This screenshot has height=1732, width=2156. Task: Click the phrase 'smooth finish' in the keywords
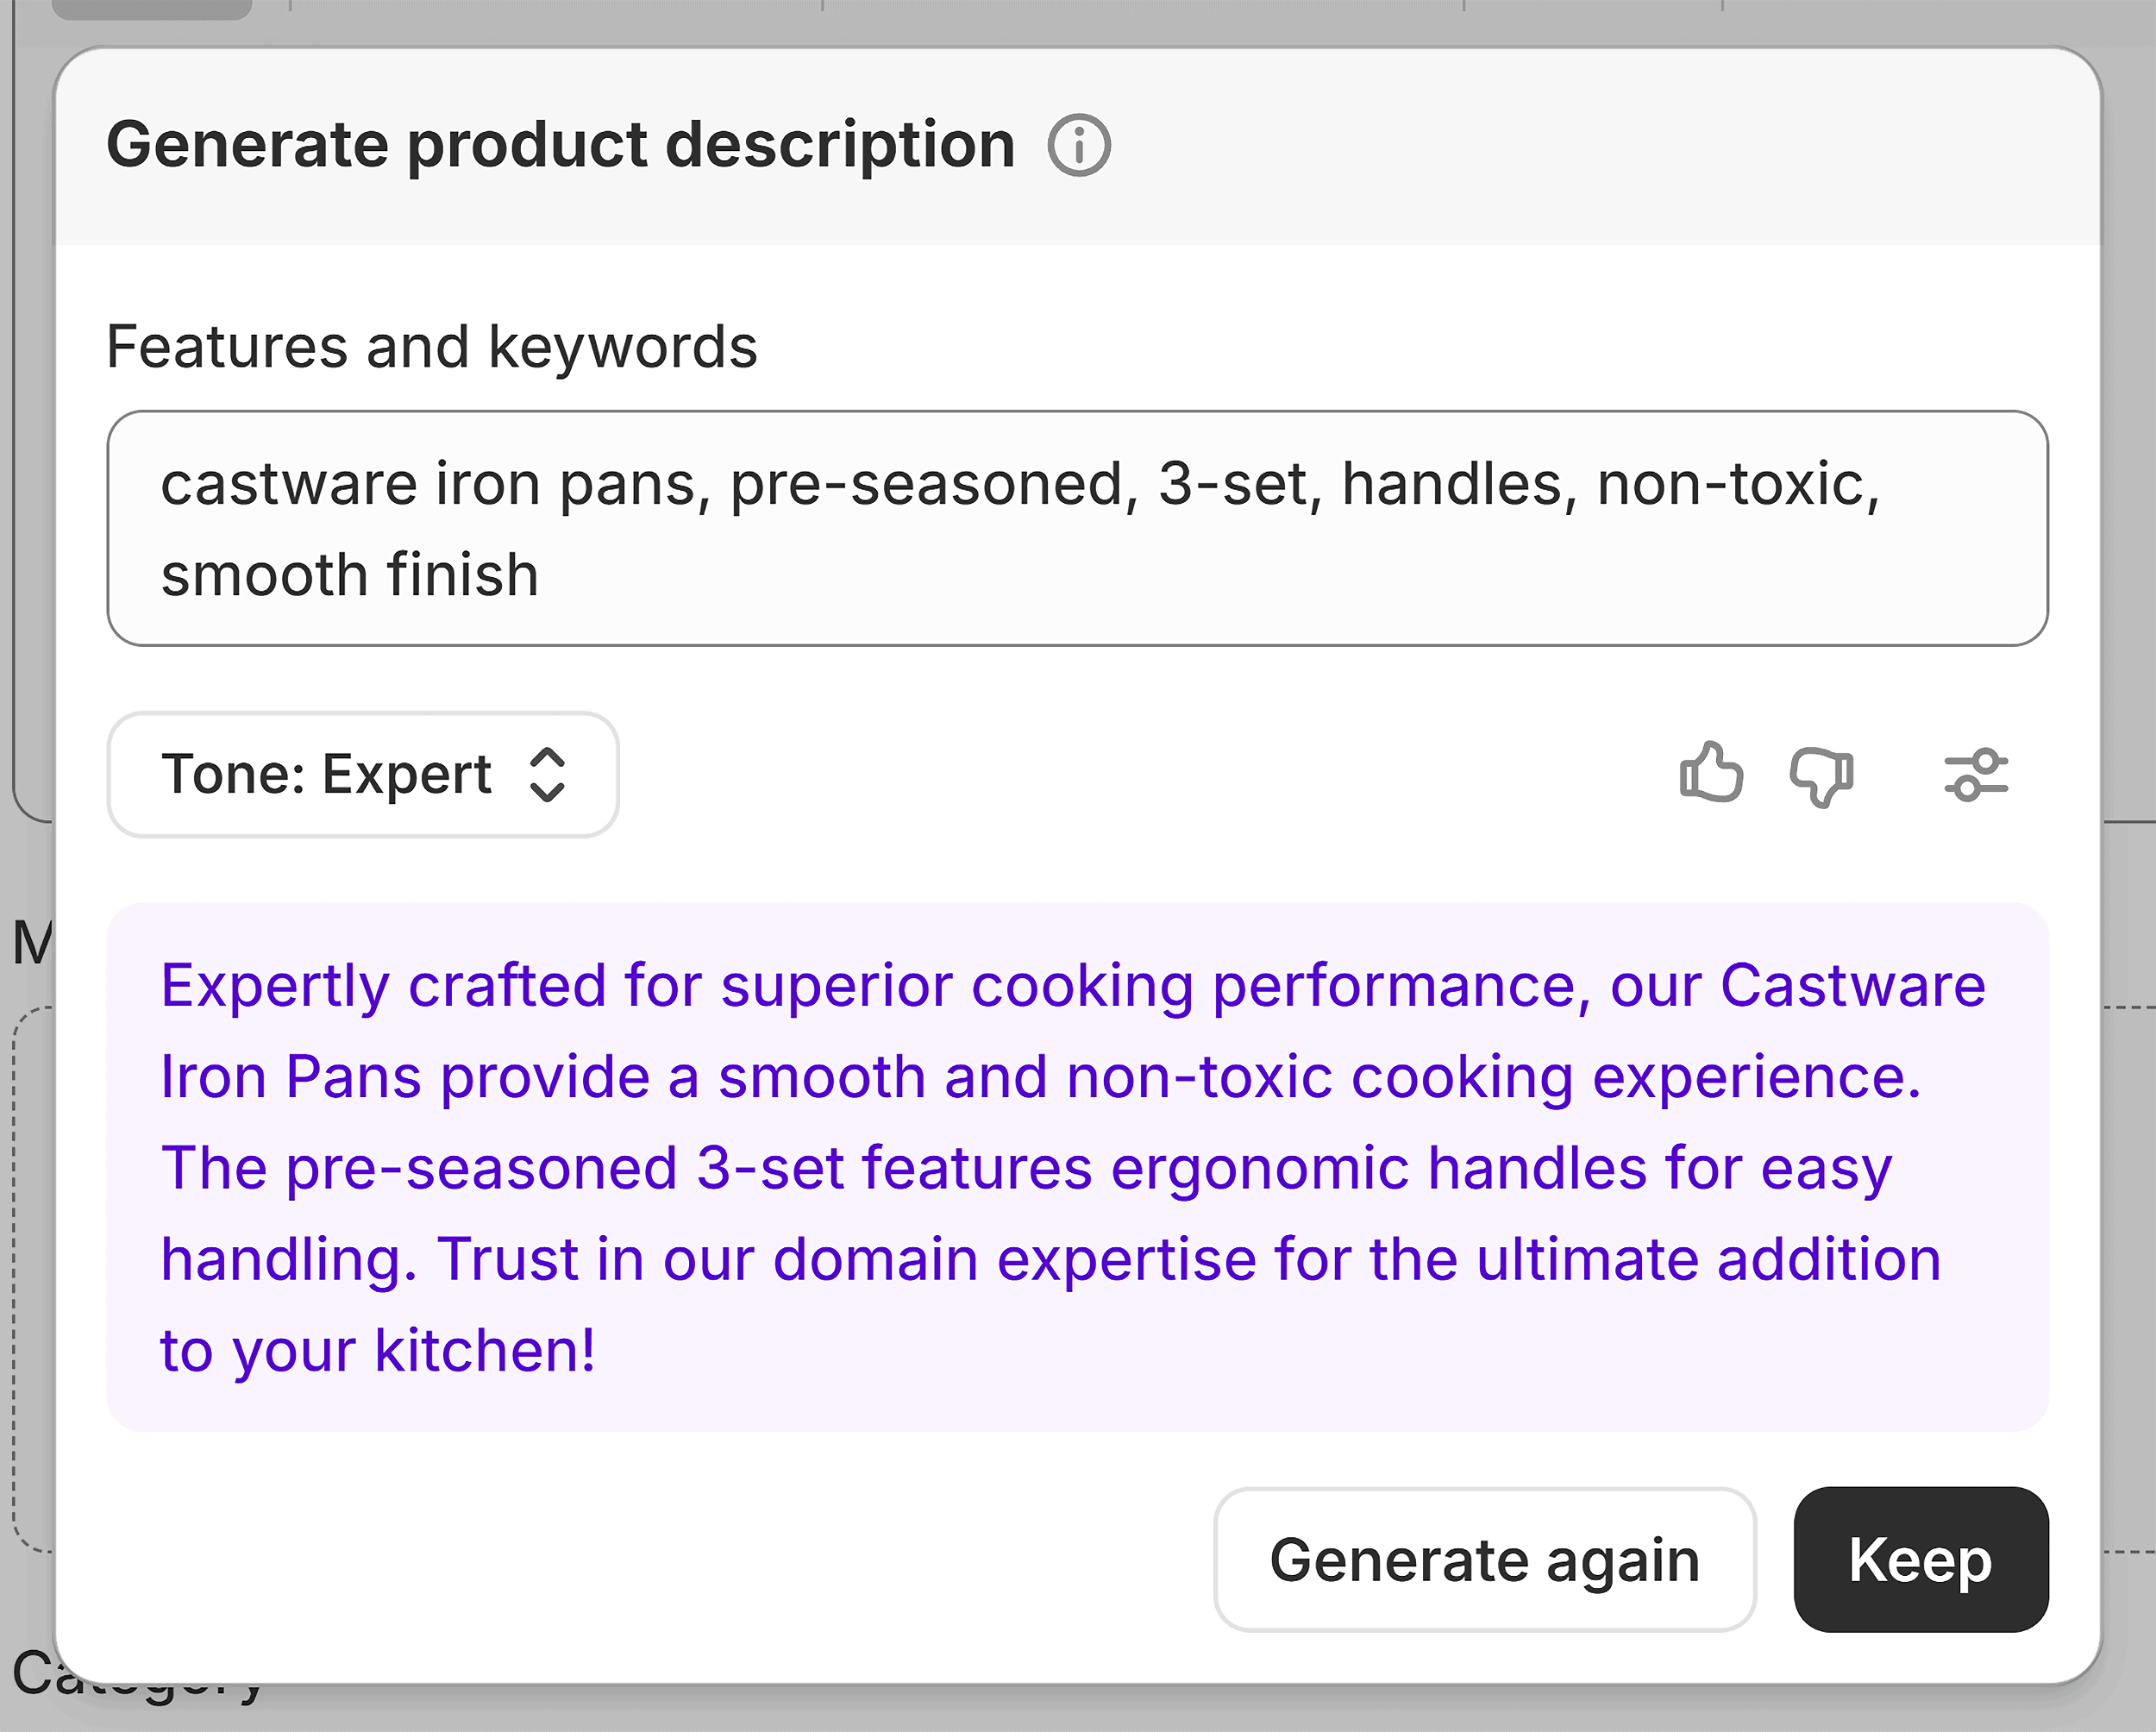click(x=350, y=573)
